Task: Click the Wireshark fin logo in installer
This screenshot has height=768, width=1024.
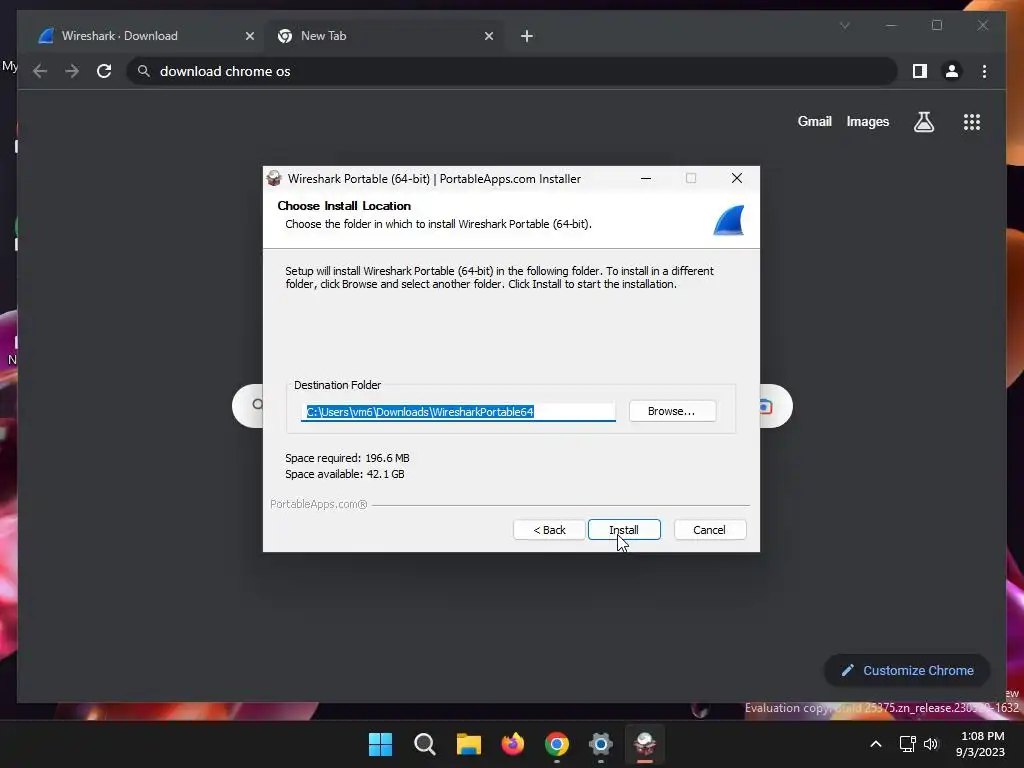Action: [x=729, y=220]
